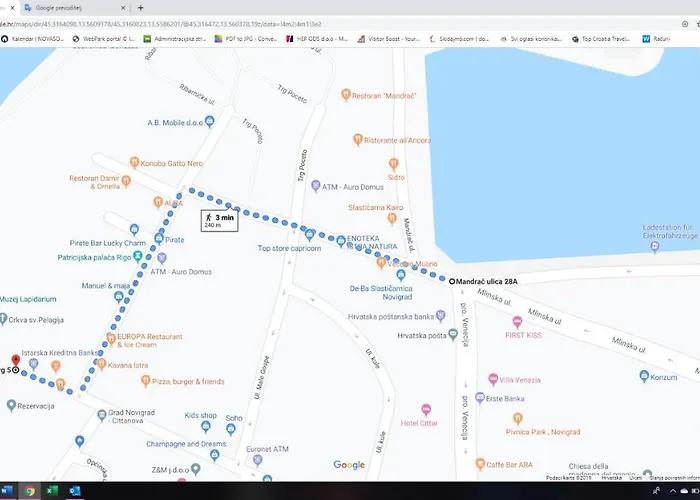The width and height of the screenshot is (700, 500).
Task: Select the Erste Banka map icon
Action: pyautogui.click(x=492, y=399)
